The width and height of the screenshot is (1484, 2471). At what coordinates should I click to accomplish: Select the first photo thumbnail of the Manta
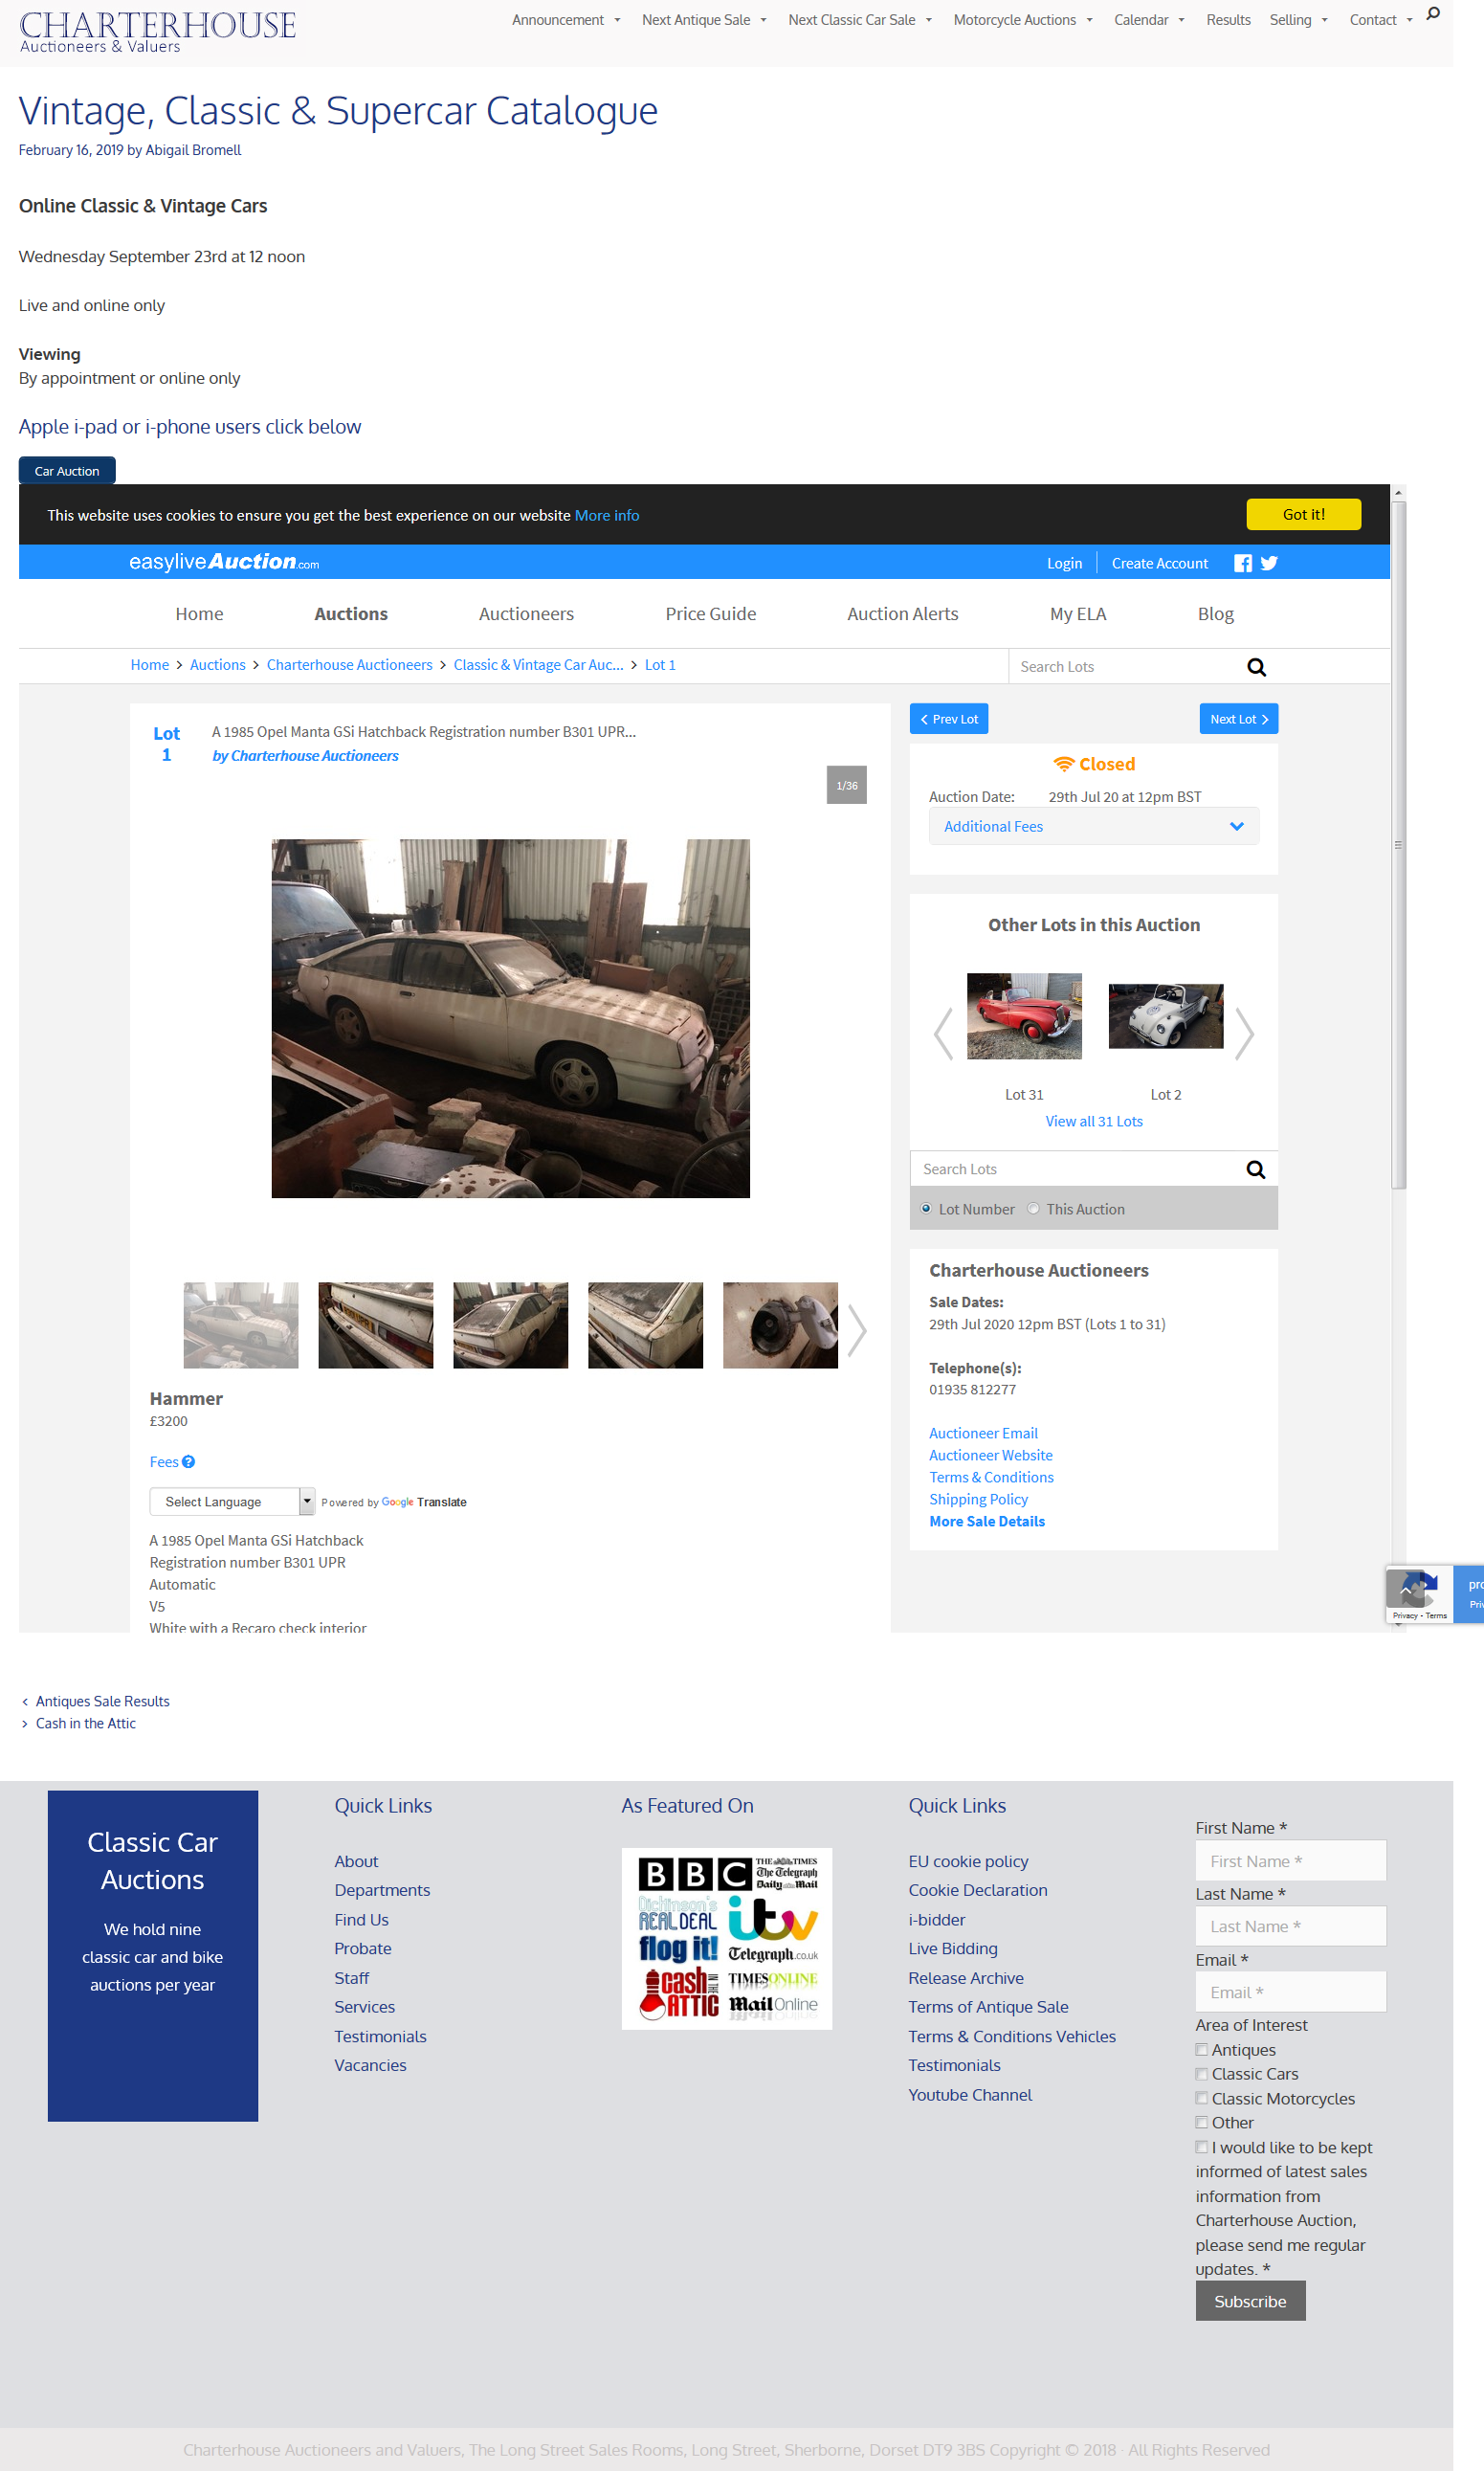241,1325
